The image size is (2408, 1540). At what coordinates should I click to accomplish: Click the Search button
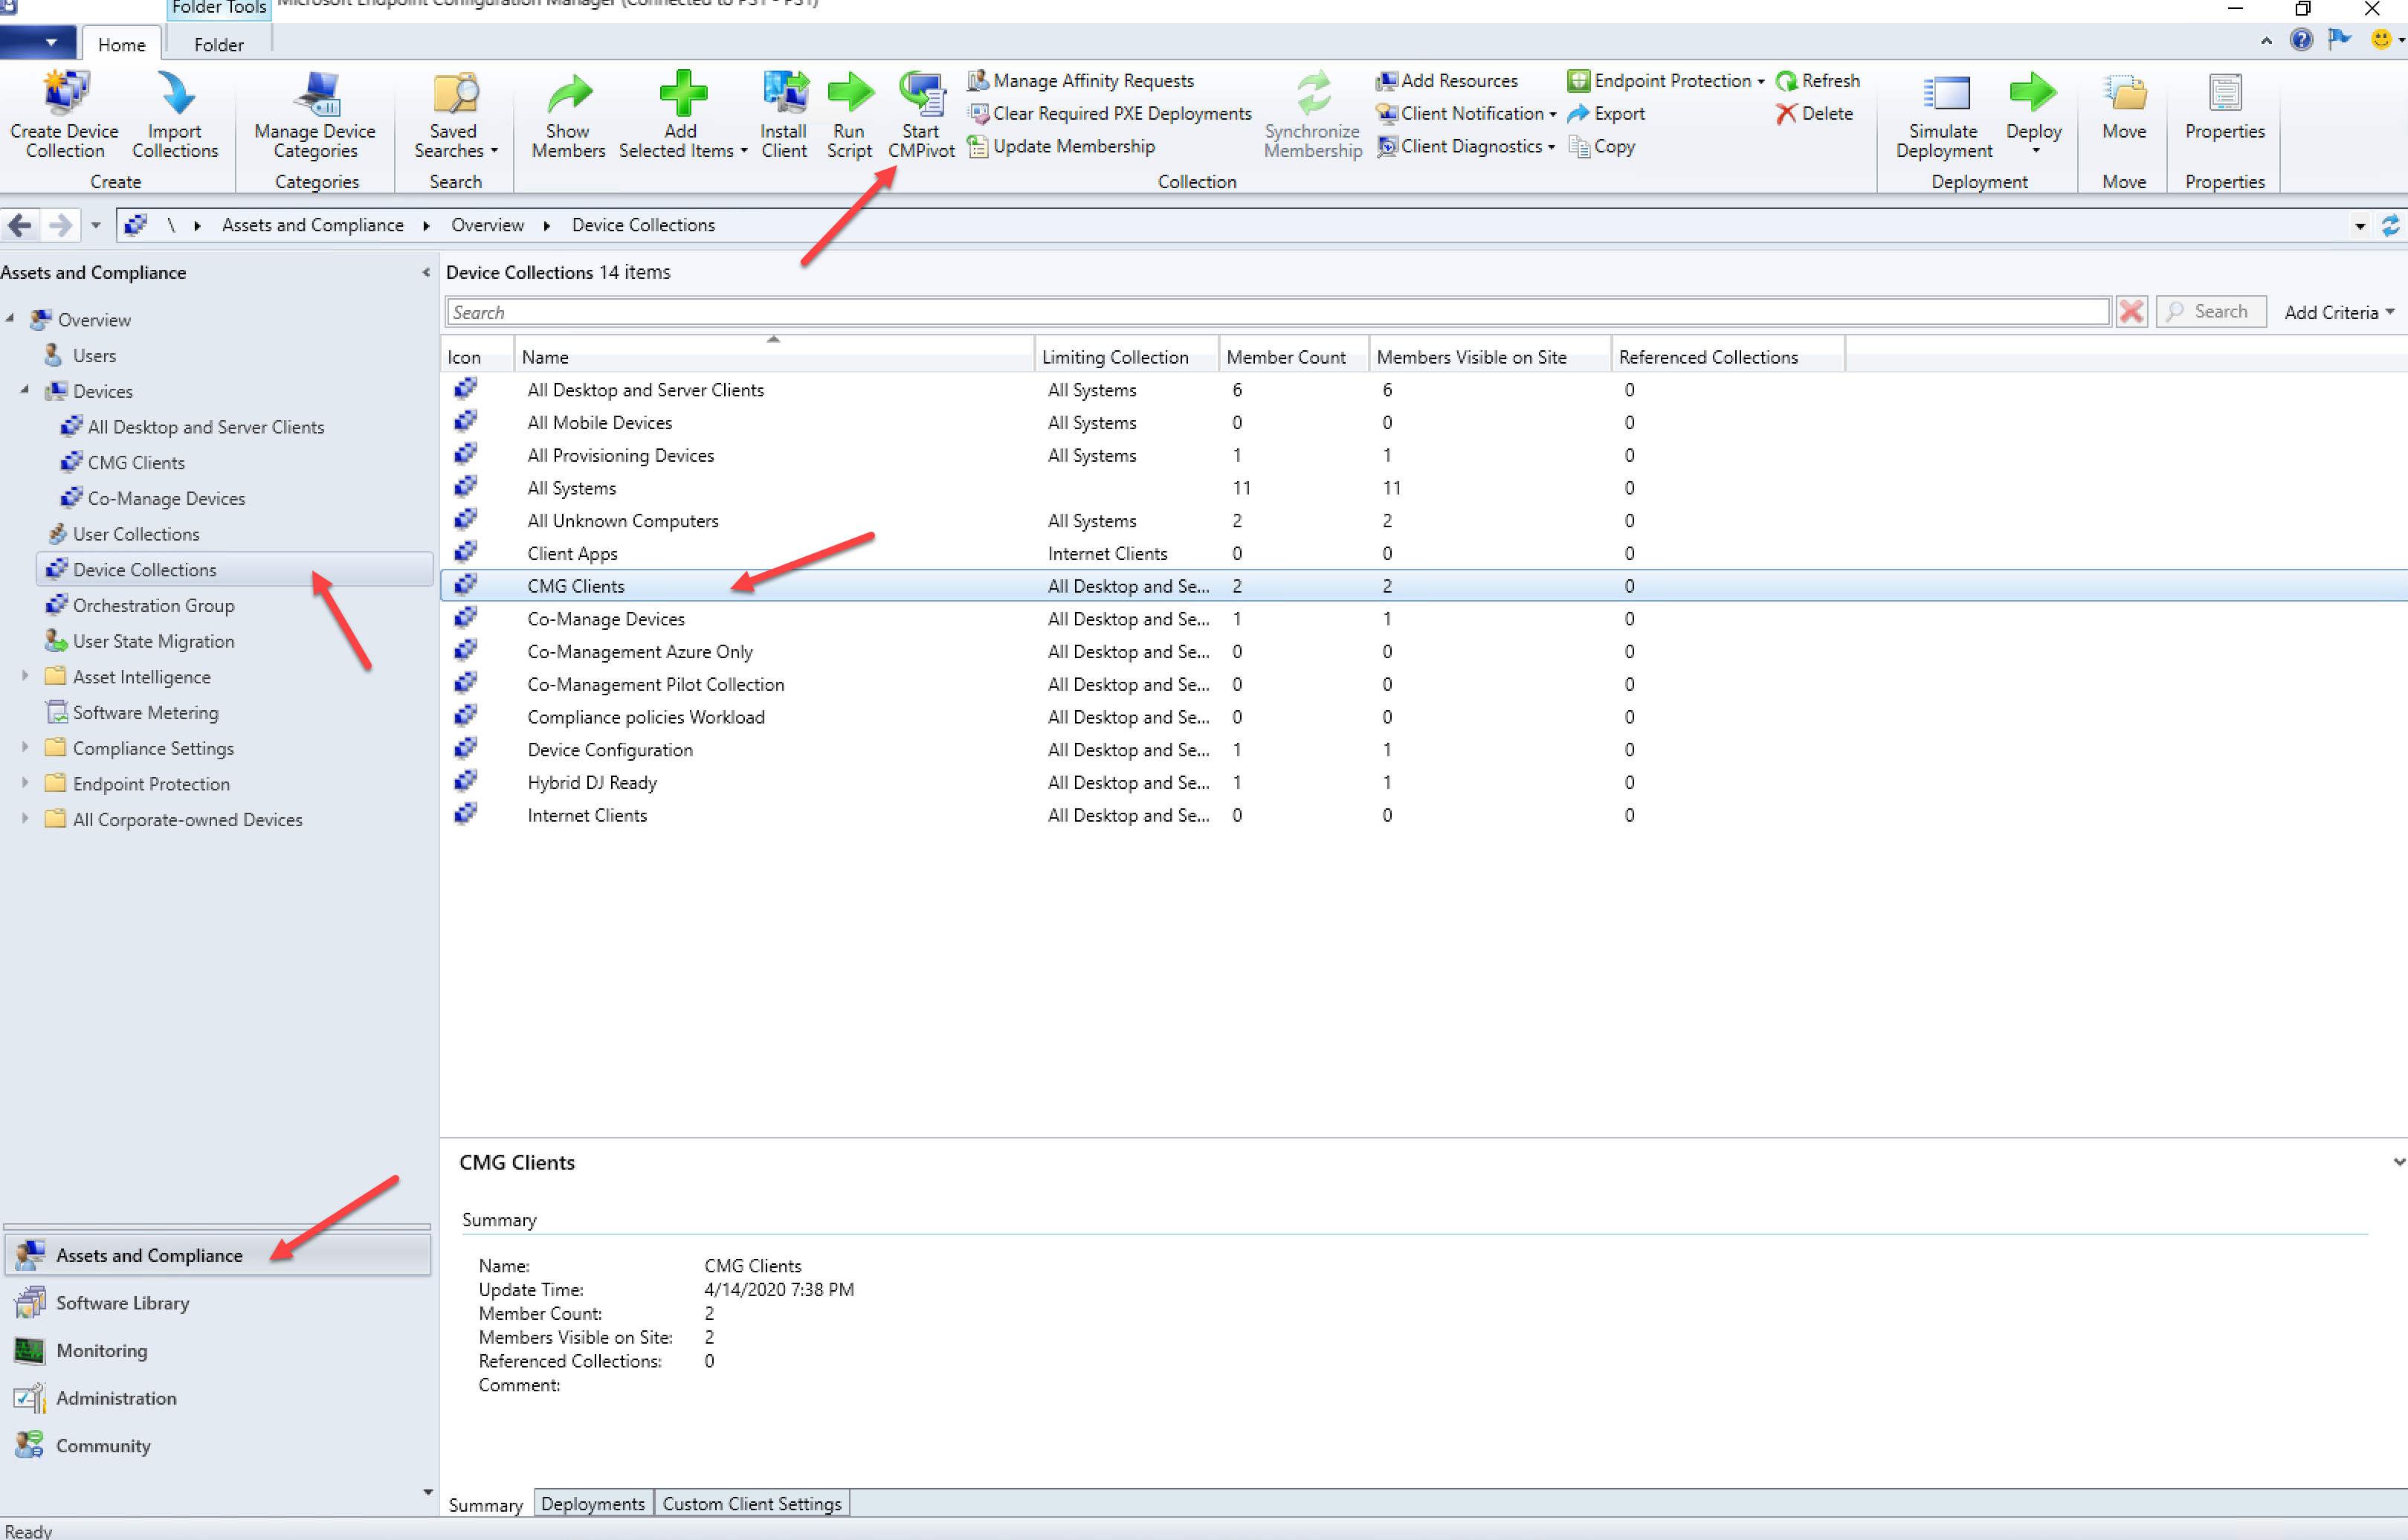tap(2210, 311)
